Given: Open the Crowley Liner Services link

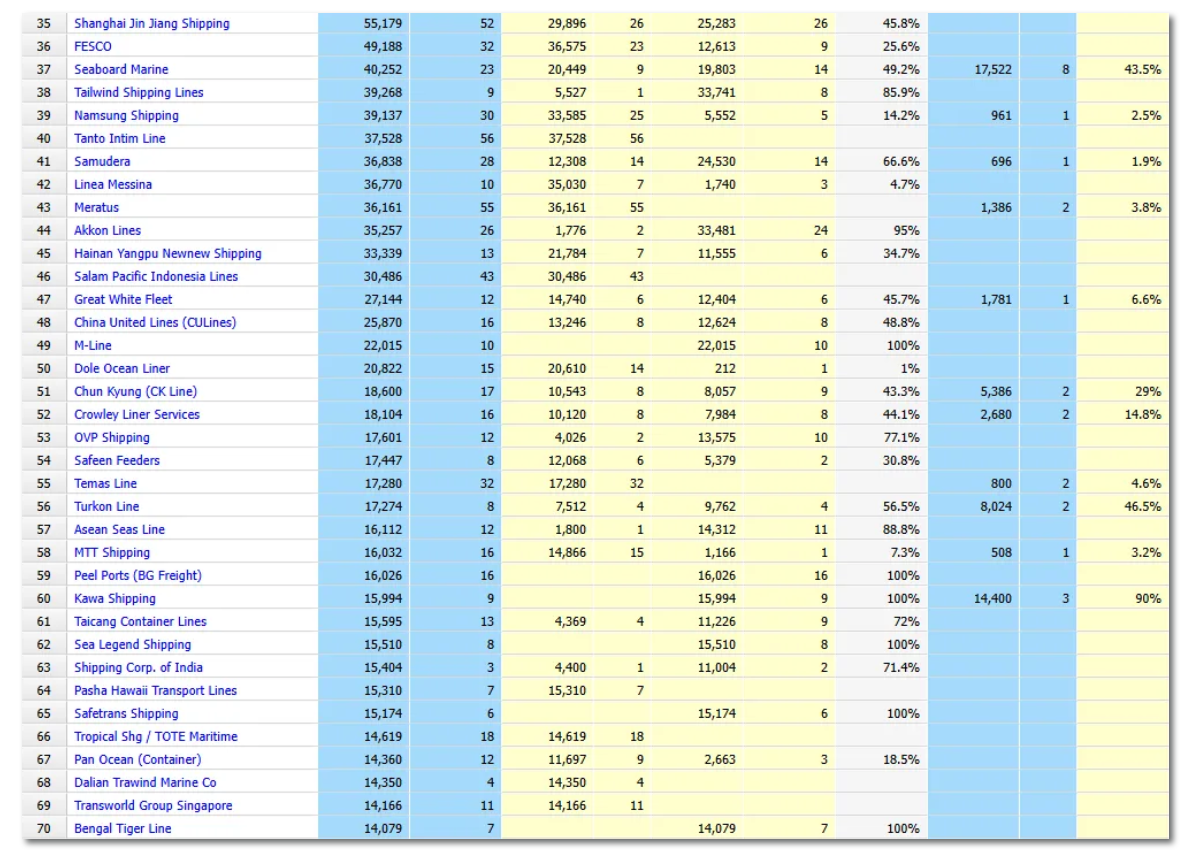Looking at the screenshot, I should pyautogui.click(x=136, y=414).
